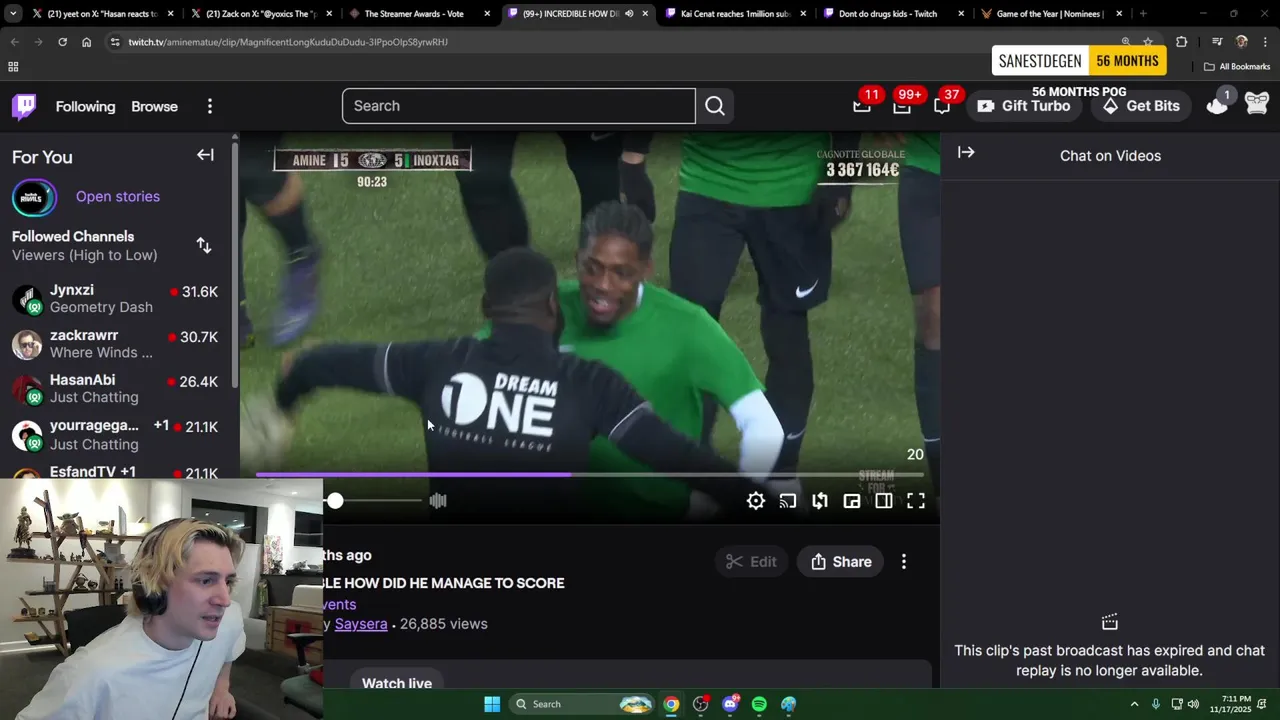Focus the Twitch search field
Image resolution: width=1280 pixels, height=720 pixels.
518,106
